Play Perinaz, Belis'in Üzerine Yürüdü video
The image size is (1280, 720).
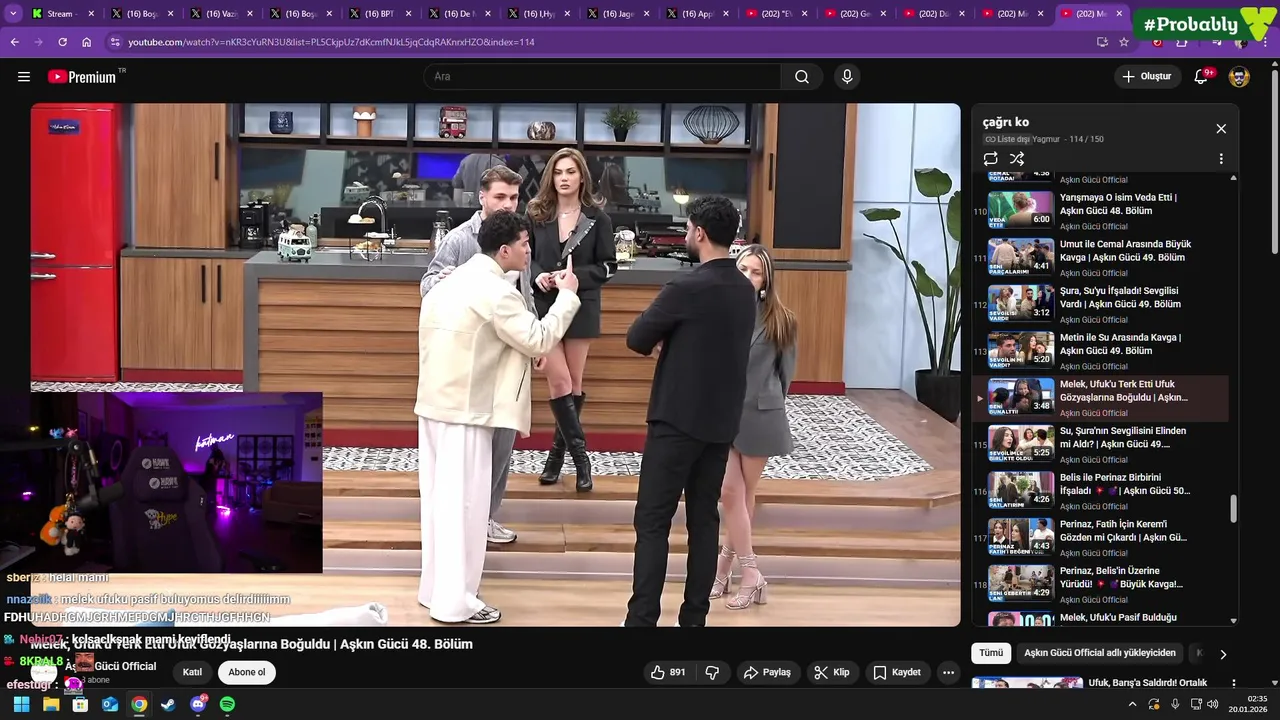point(1100,584)
